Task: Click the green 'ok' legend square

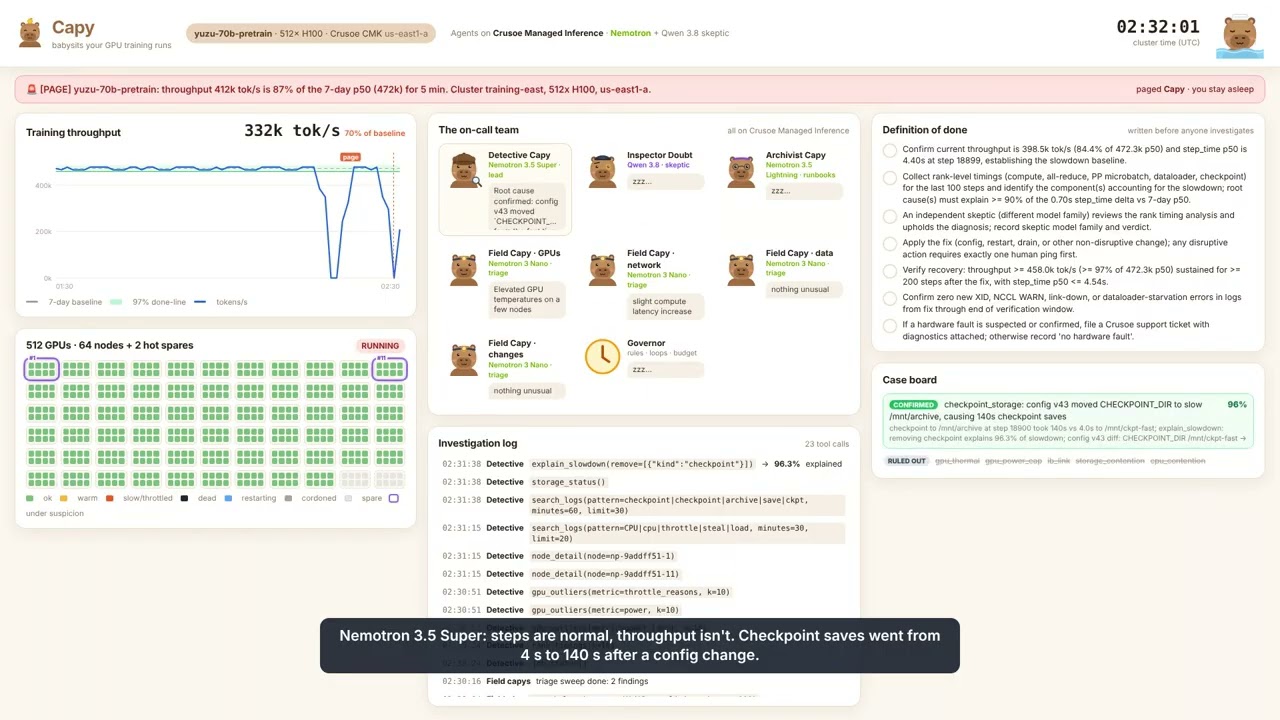Action: click(x=30, y=498)
